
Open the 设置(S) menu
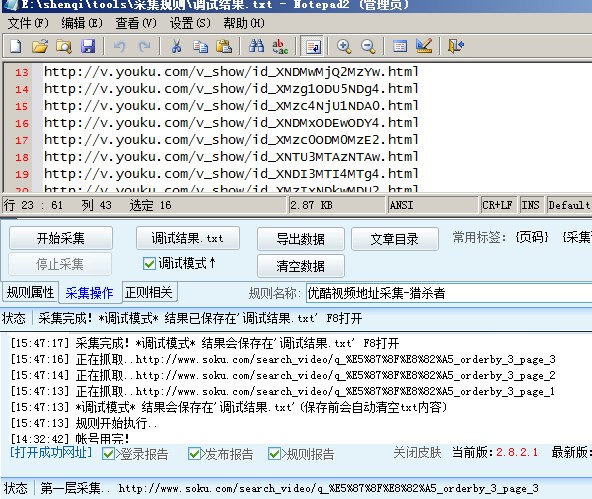(190, 23)
